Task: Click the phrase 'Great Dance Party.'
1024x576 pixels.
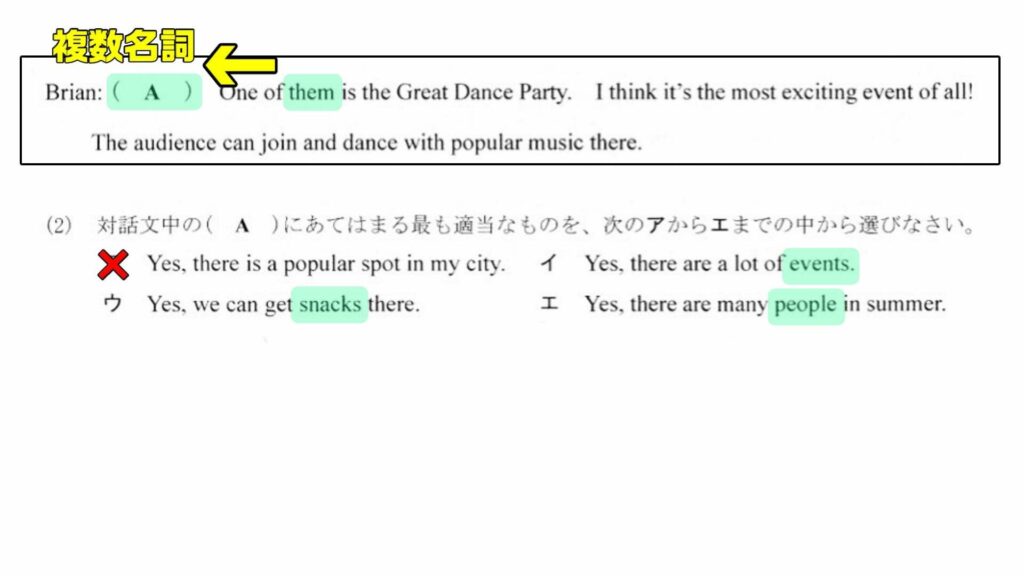Action: pyautogui.click(x=483, y=92)
